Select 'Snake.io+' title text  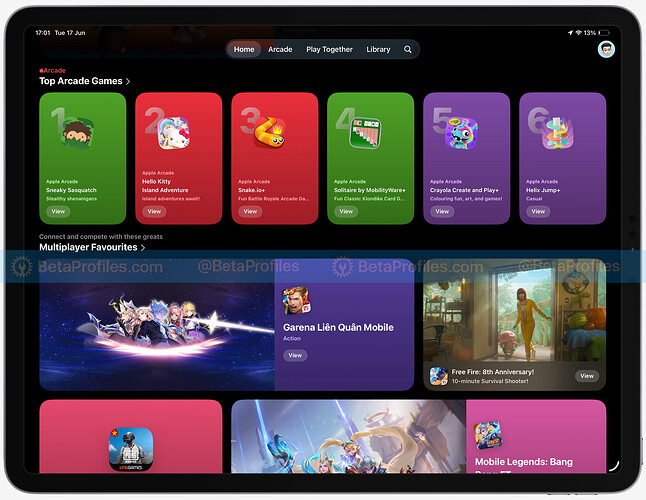[x=251, y=190]
